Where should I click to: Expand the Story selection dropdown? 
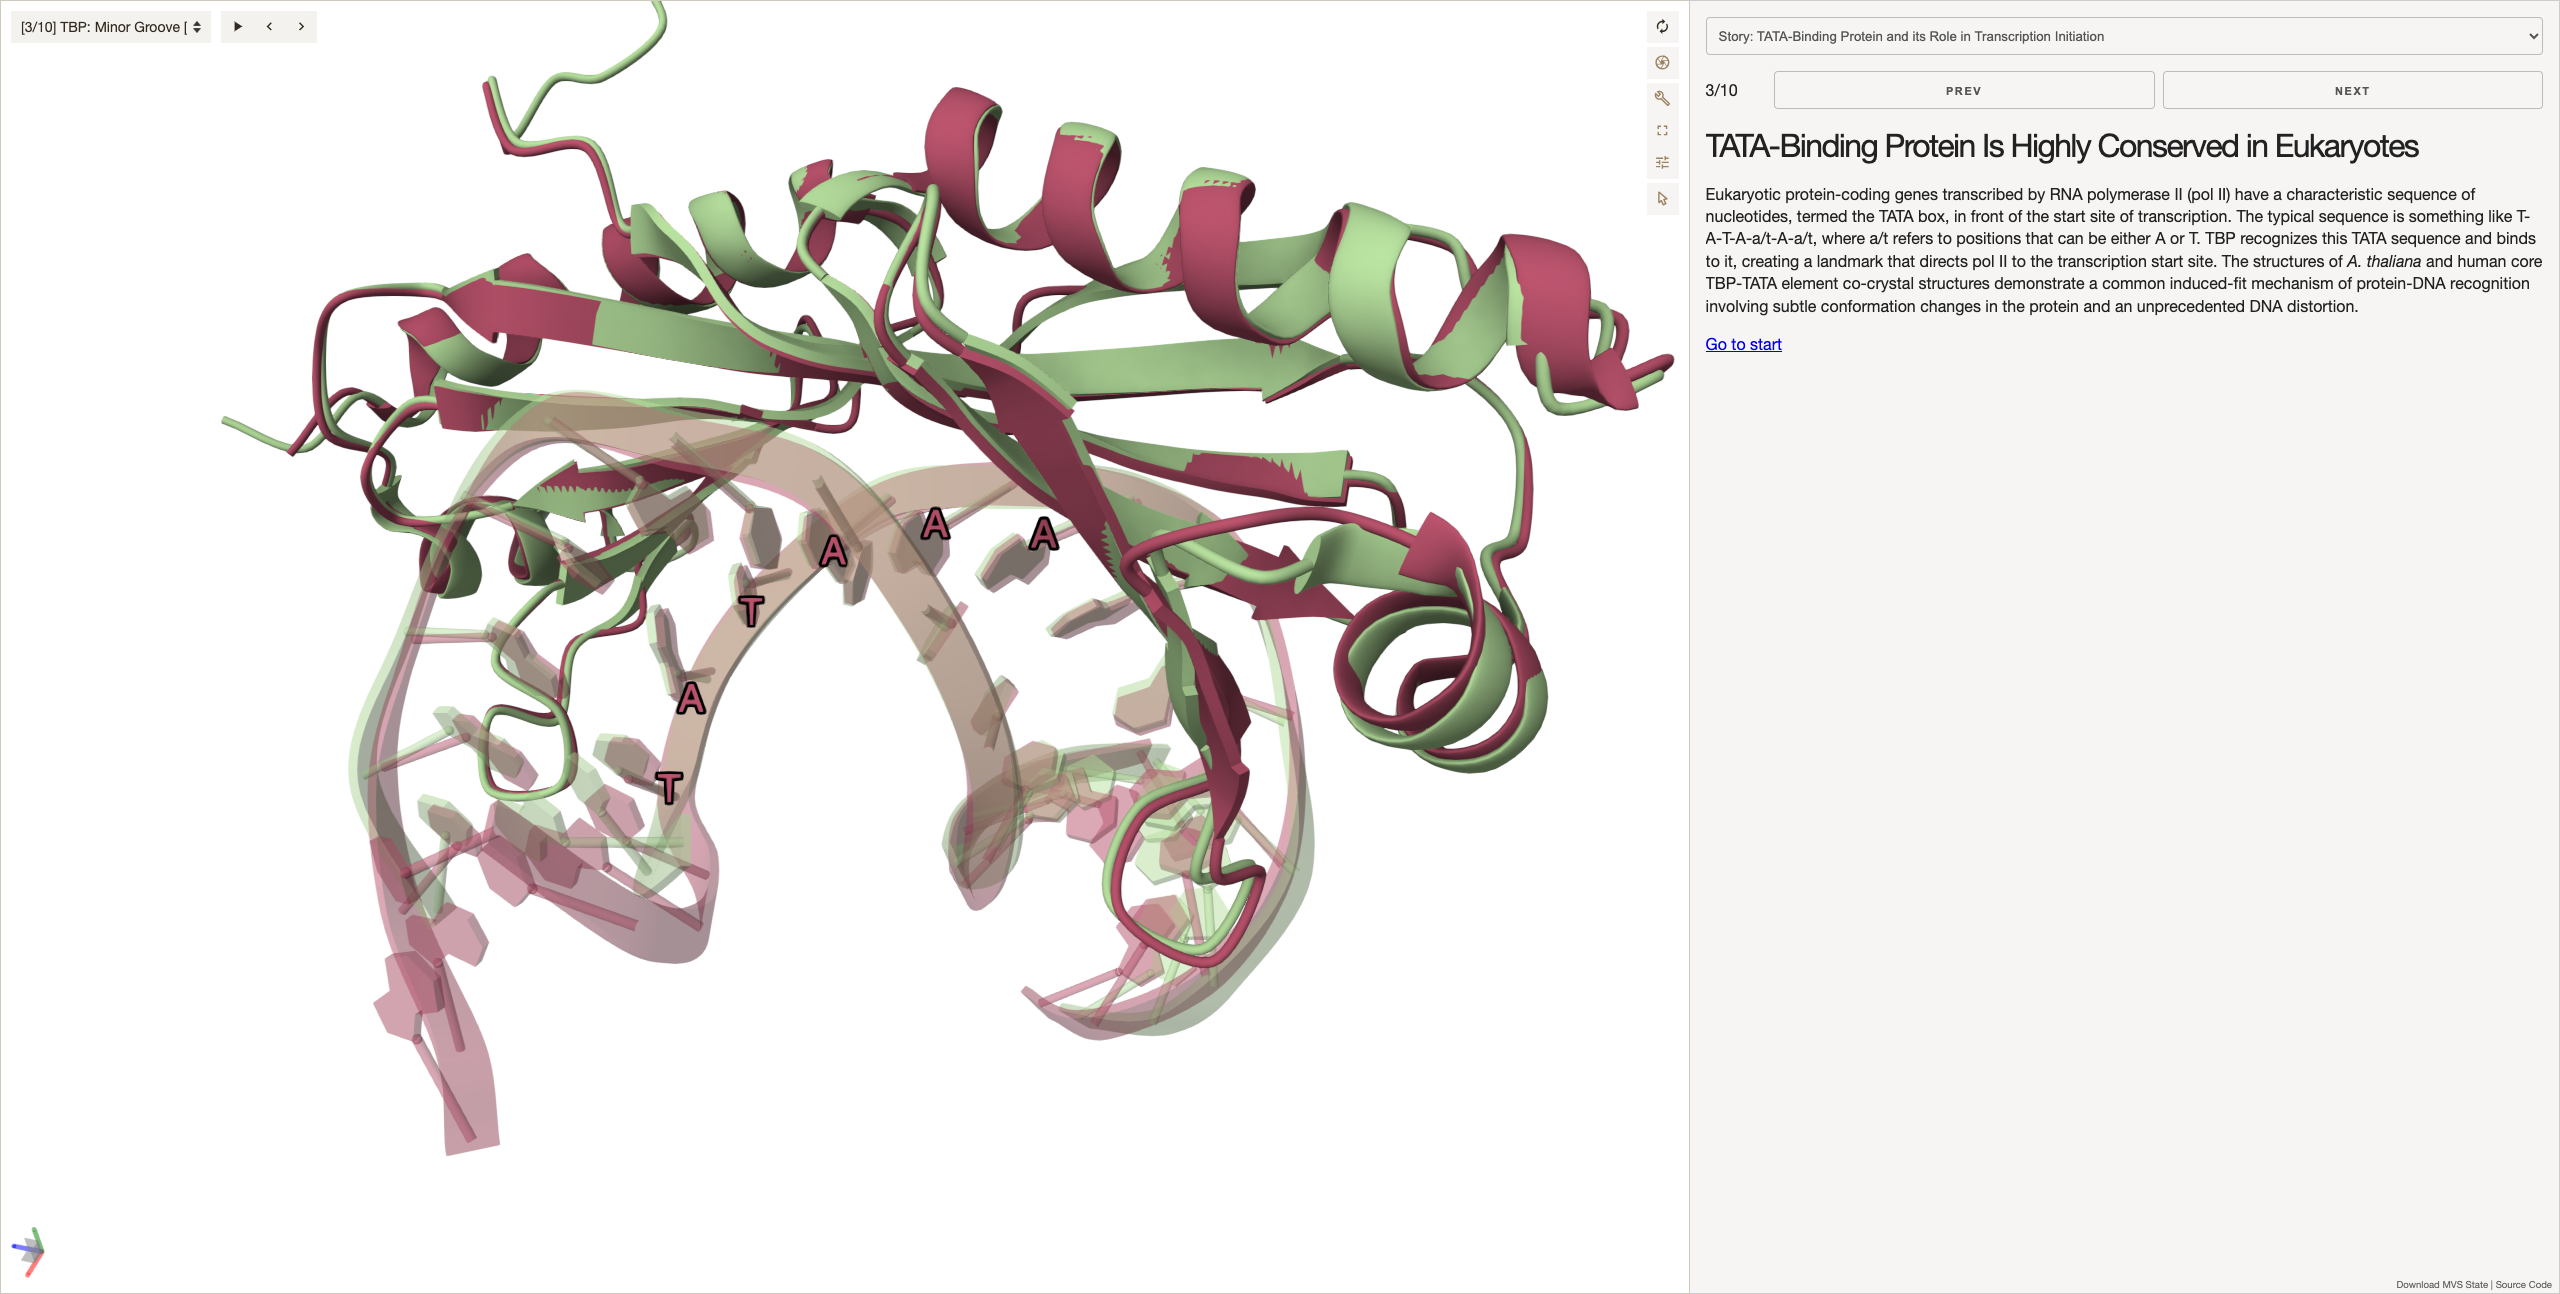pyautogui.click(x=2124, y=36)
